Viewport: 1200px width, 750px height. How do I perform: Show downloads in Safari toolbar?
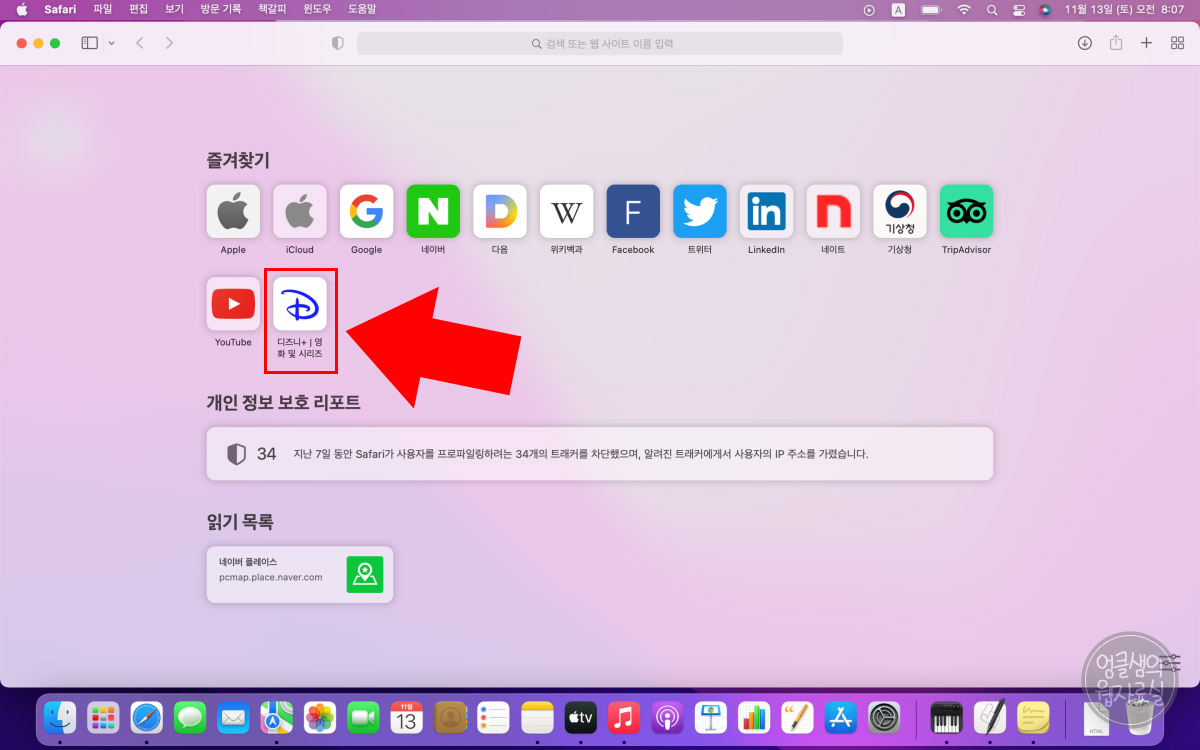(x=1084, y=43)
